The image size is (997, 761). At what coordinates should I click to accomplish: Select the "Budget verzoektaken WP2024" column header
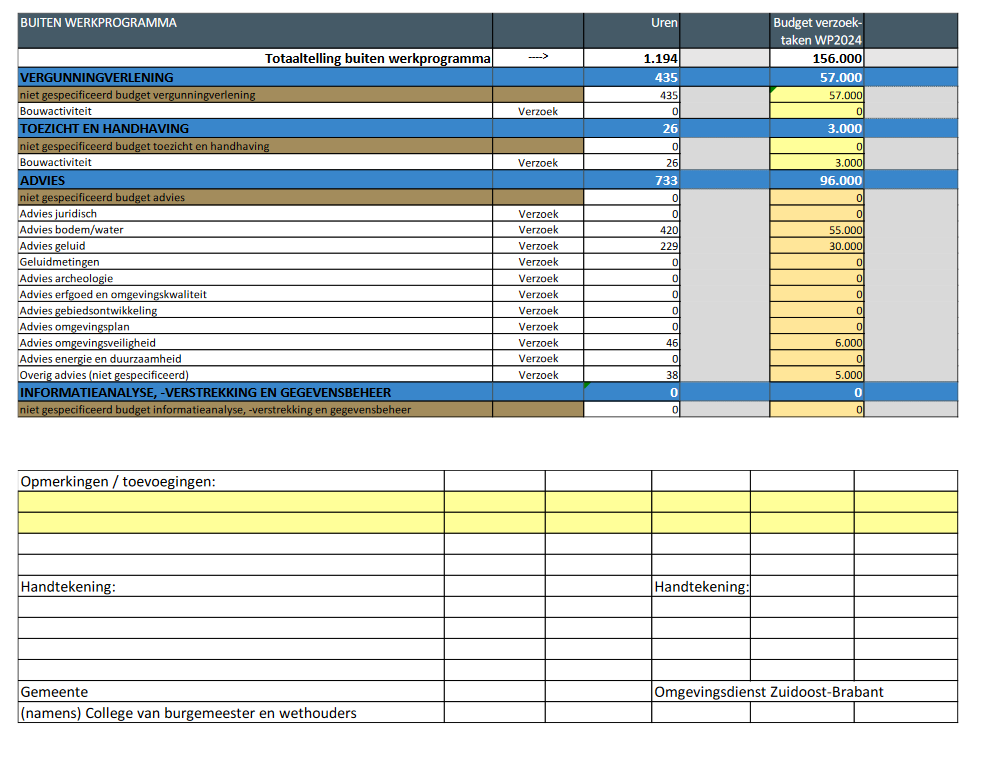point(817,31)
